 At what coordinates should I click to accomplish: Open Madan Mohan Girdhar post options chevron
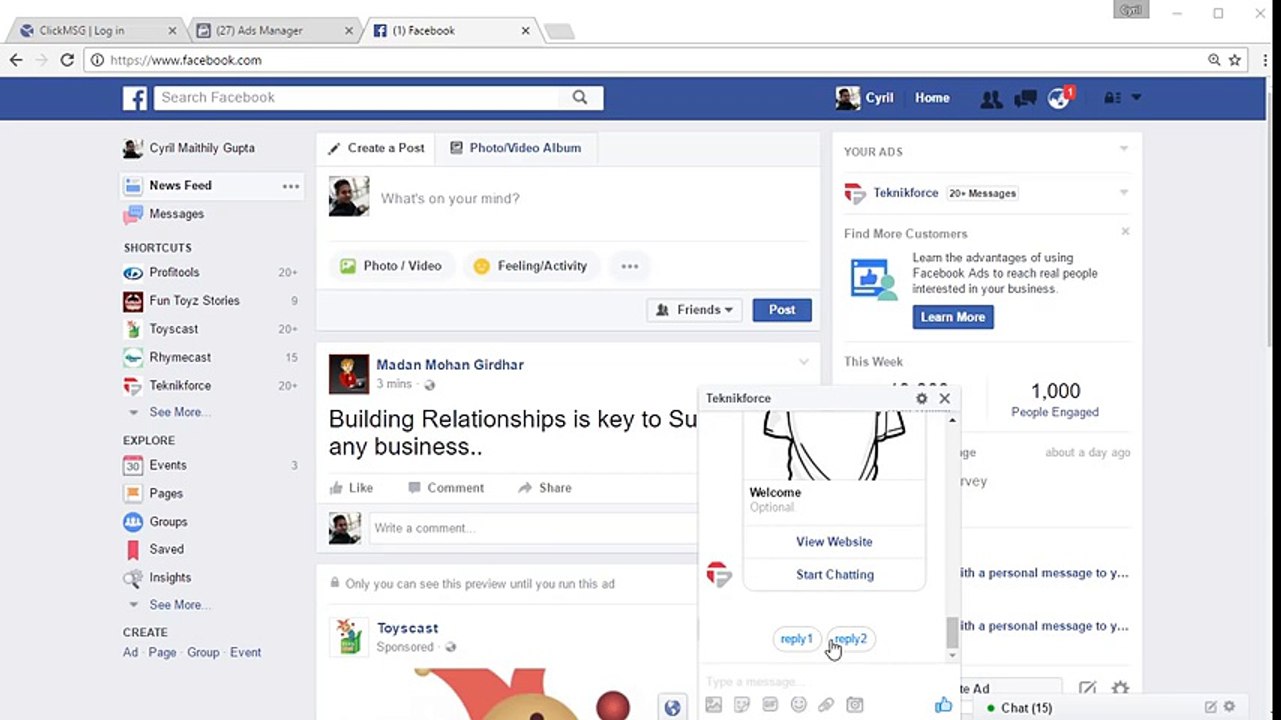click(x=803, y=362)
